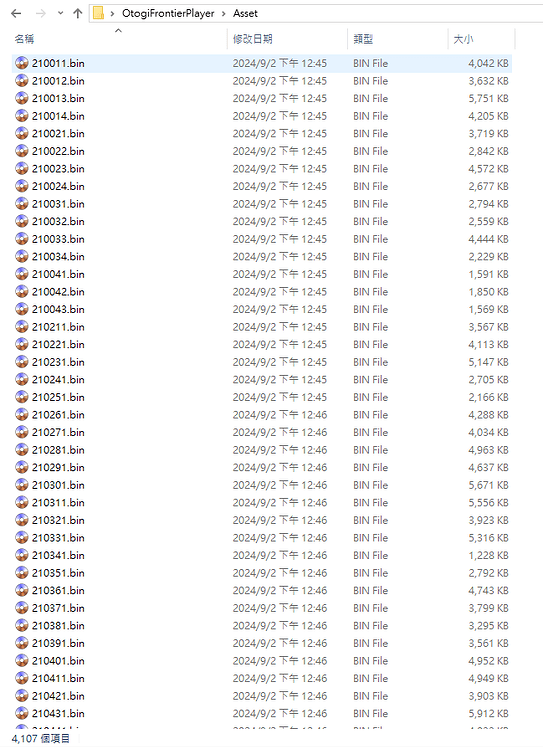
Task: Expand chevron between OtogiFrontierPlayer and Asset
Action: [223, 13]
